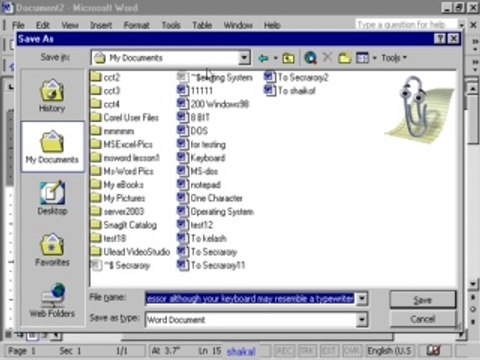Select the MSExcel-Pics folder
Screen dimensions: 480x360
tap(122, 144)
